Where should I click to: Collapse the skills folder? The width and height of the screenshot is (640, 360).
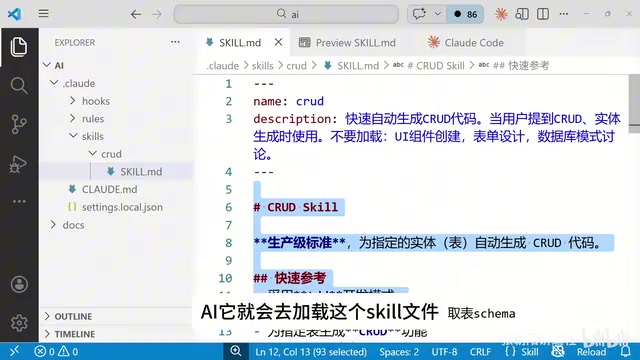pyautogui.click(x=73, y=136)
